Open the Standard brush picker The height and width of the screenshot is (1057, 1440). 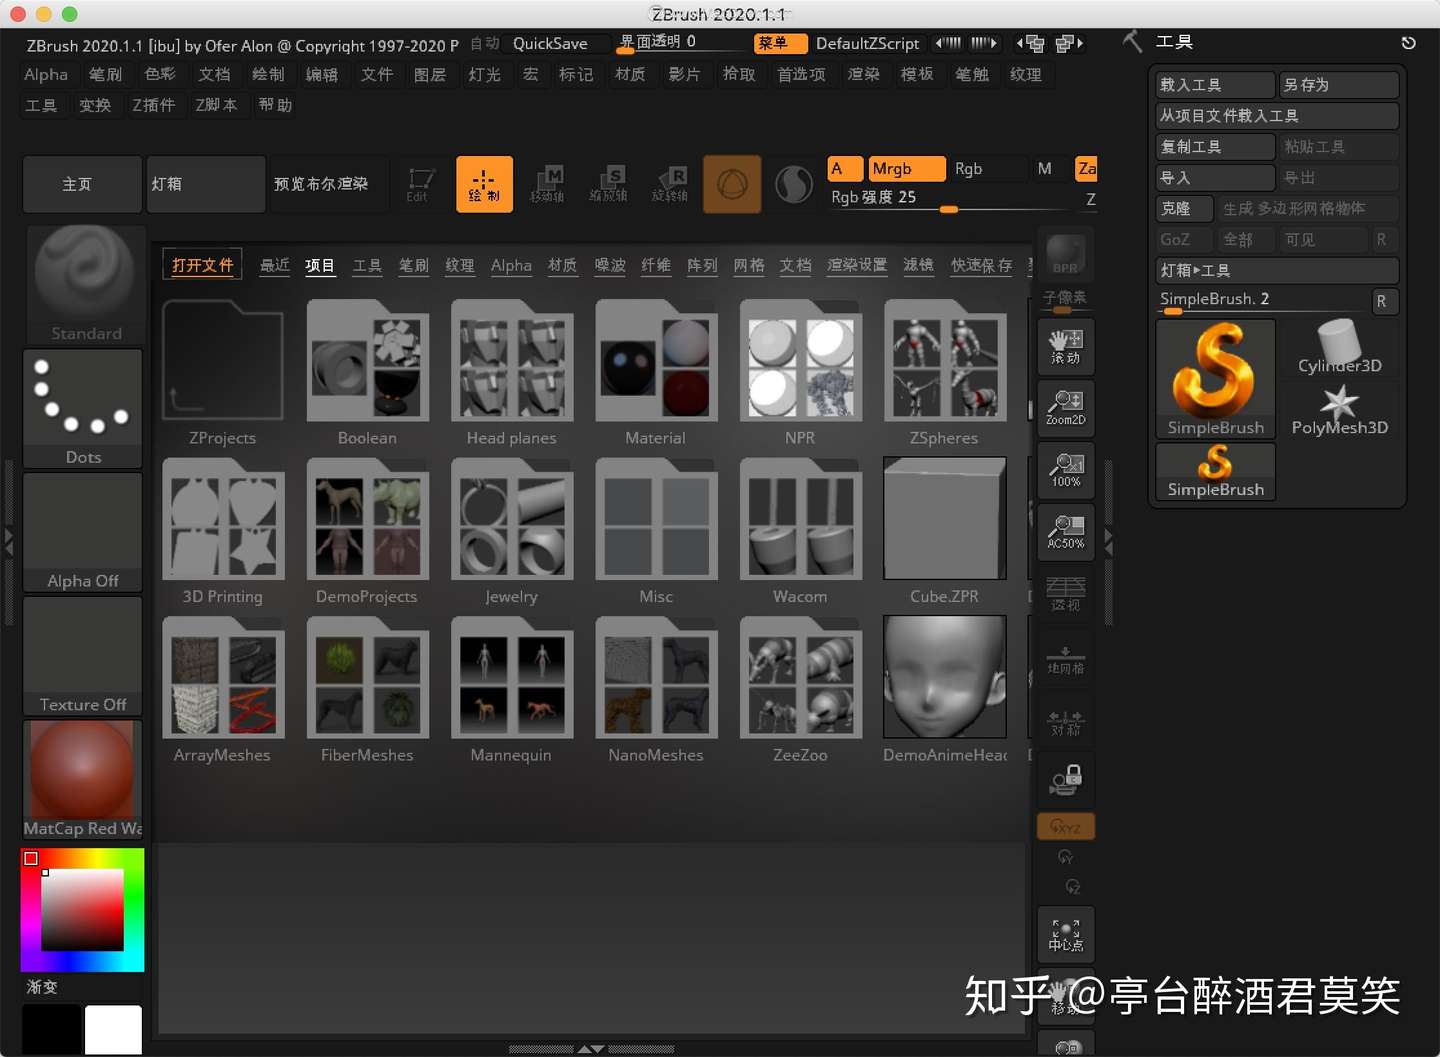pyautogui.click(x=85, y=285)
